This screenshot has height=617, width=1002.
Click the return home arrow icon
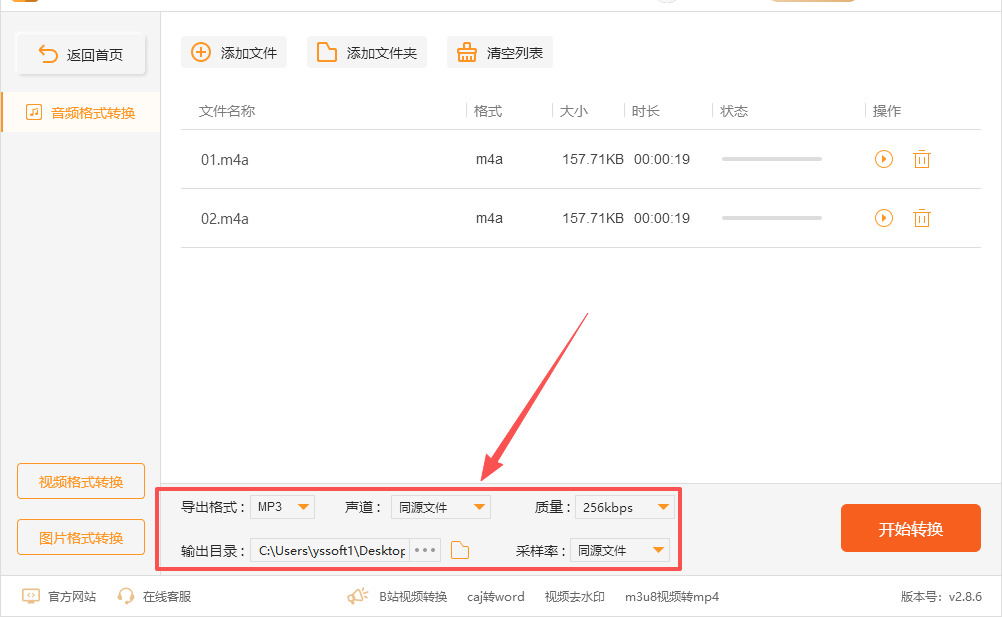[x=49, y=54]
